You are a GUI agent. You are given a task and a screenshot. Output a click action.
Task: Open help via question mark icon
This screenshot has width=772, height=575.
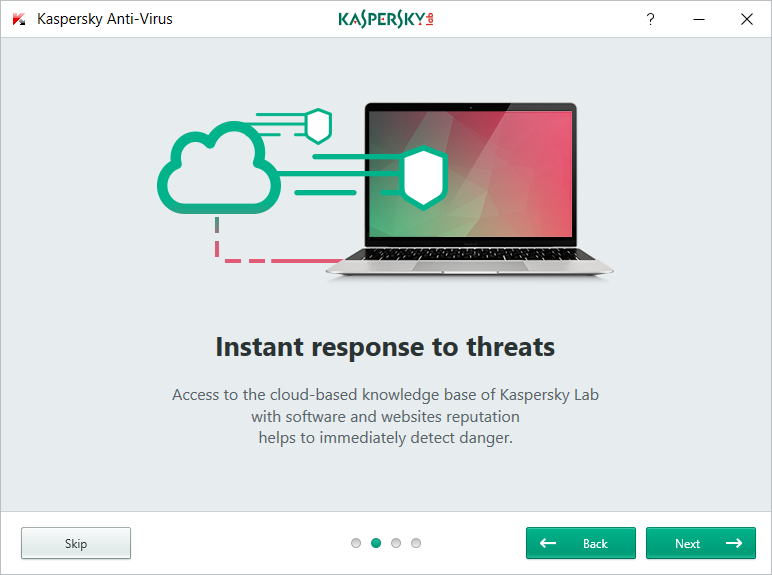650,19
